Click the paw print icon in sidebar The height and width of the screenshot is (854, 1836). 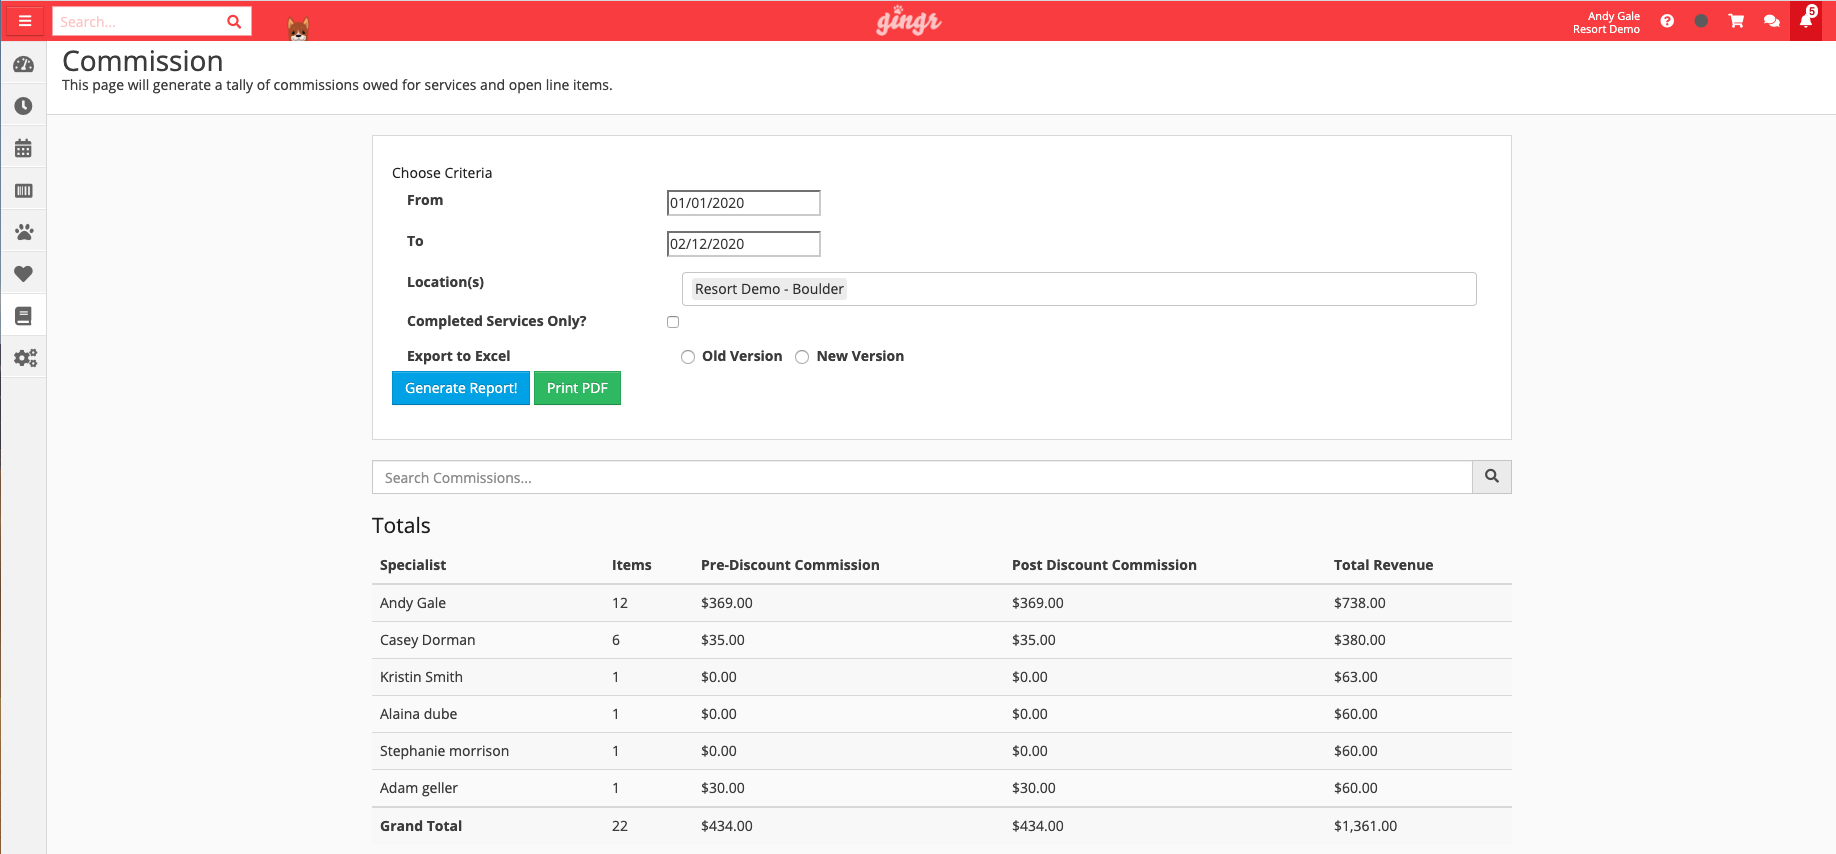pyautogui.click(x=24, y=232)
